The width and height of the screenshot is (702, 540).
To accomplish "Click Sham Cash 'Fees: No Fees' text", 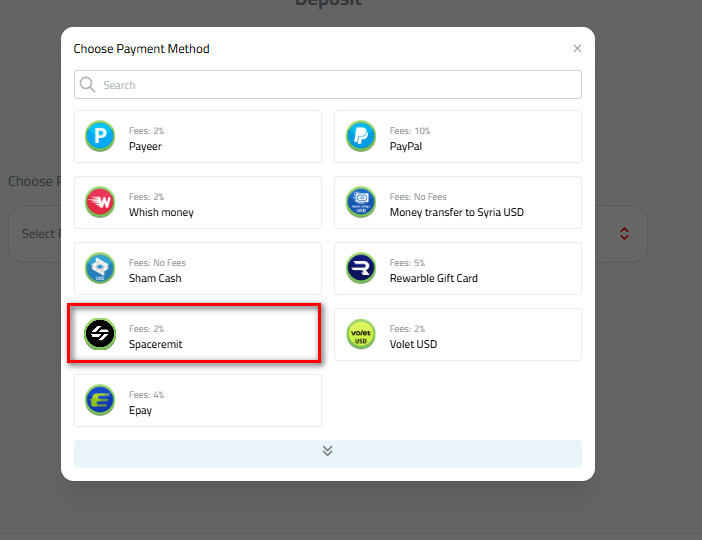I will [157, 262].
